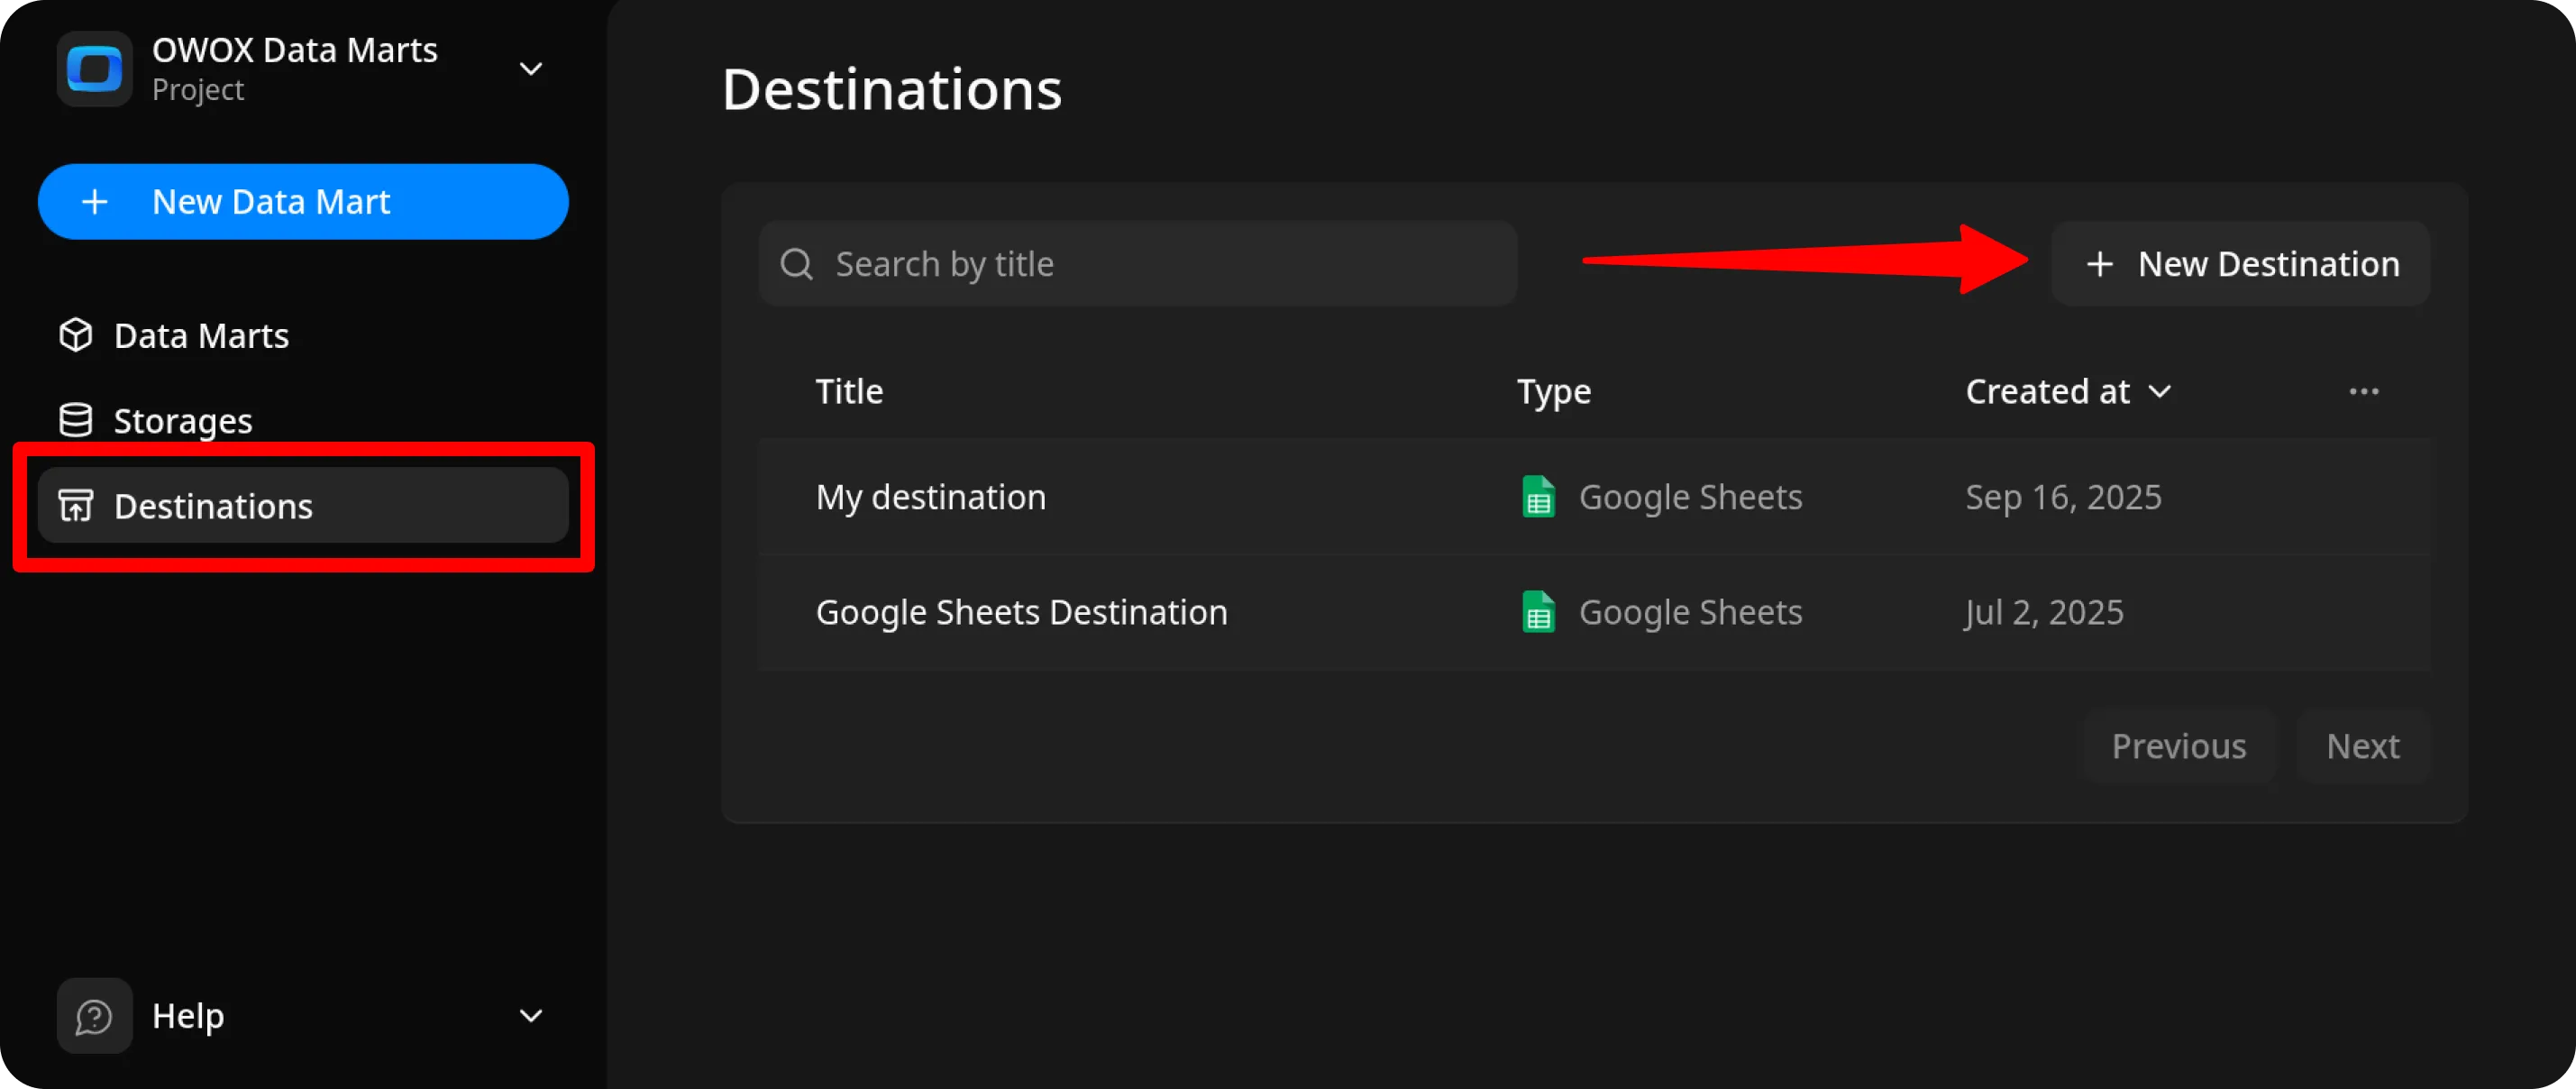Select the Data Marts cube icon
The image size is (2576, 1089).
pyautogui.click(x=75, y=335)
